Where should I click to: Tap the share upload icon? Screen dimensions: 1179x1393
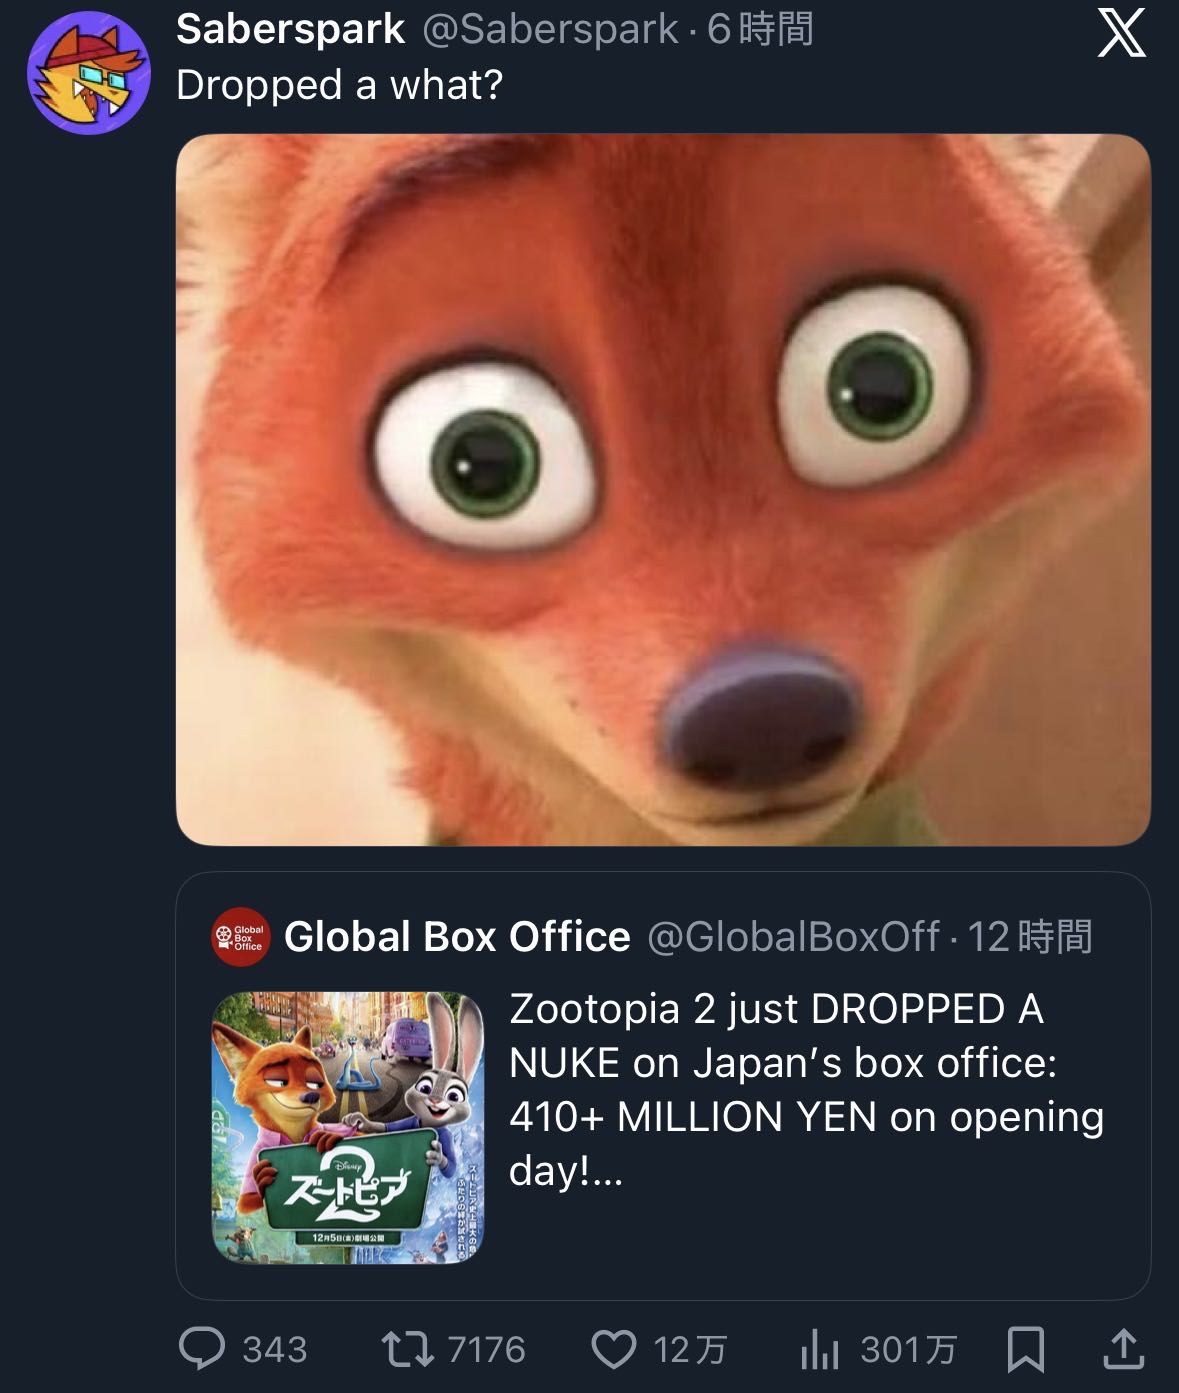[x=1122, y=1348]
